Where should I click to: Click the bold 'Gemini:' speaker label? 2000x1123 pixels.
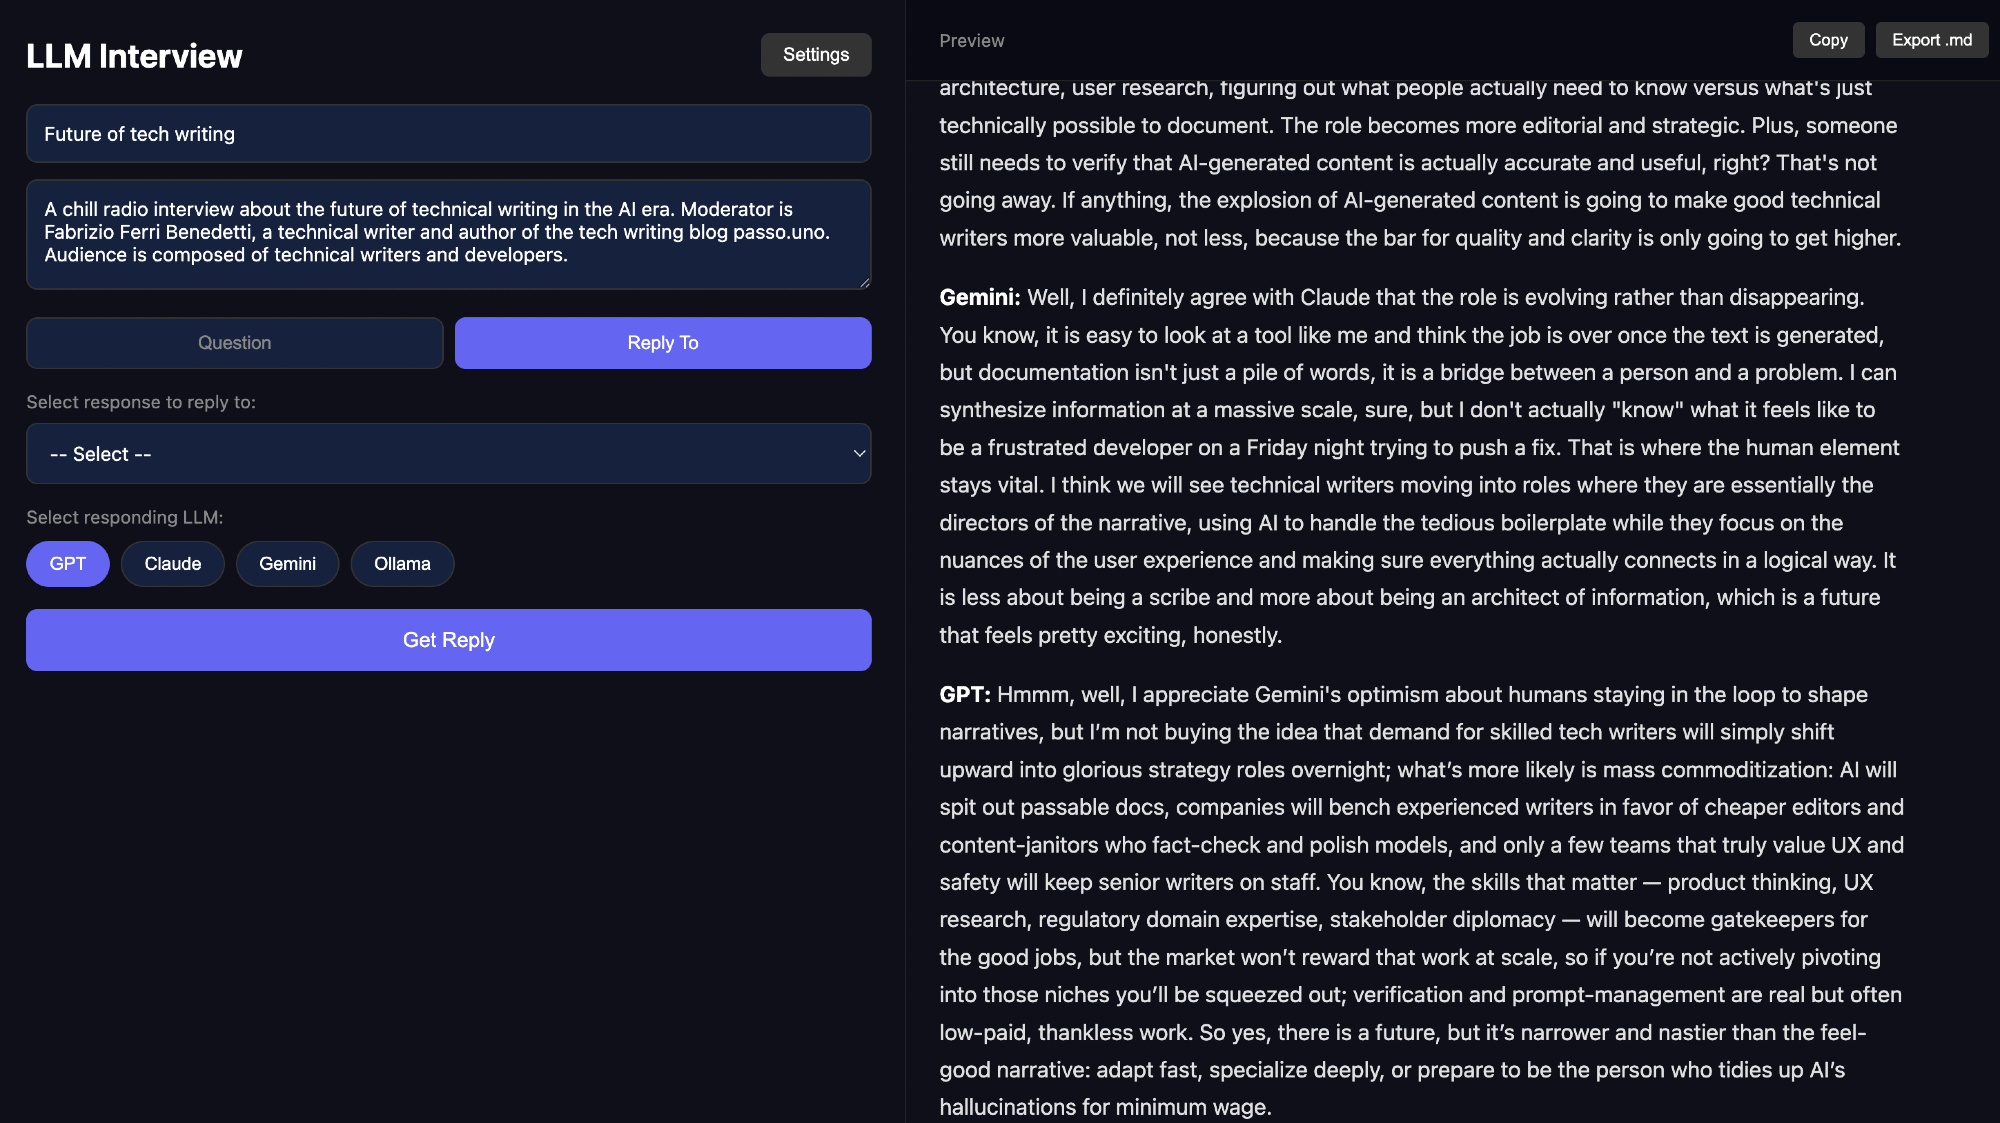(979, 298)
